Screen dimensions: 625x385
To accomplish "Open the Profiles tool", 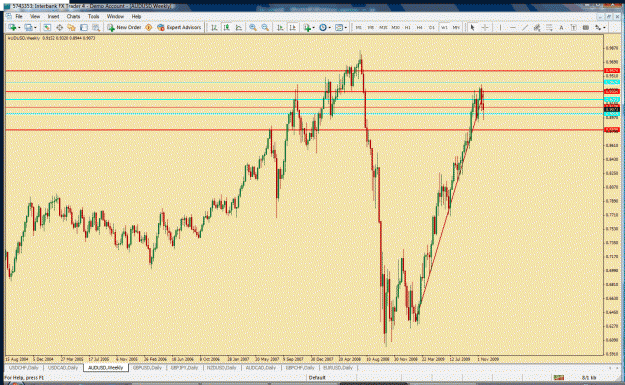I will click(x=28, y=28).
